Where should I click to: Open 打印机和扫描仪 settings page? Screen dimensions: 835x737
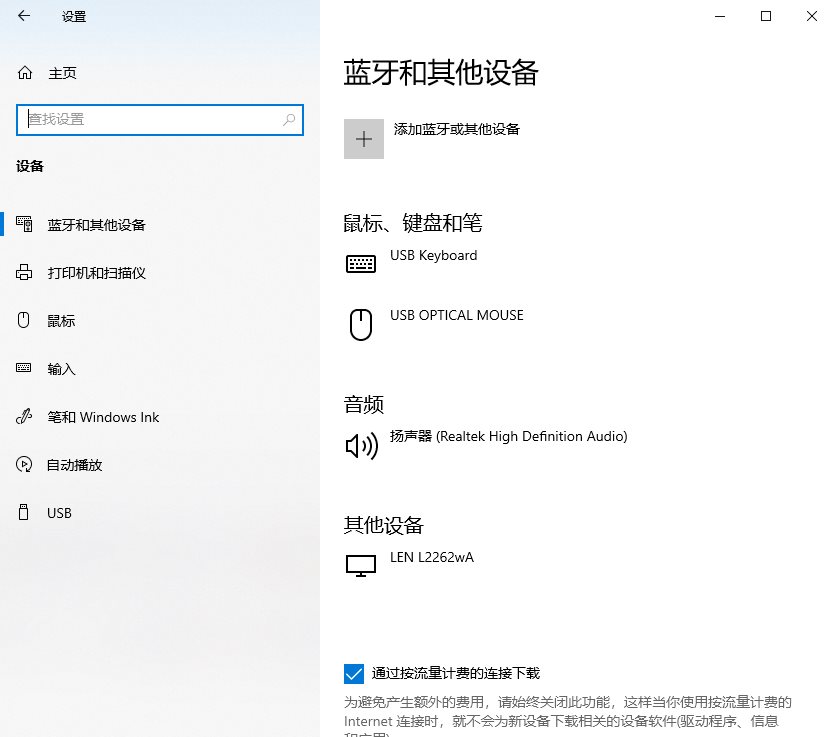pos(160,273)
